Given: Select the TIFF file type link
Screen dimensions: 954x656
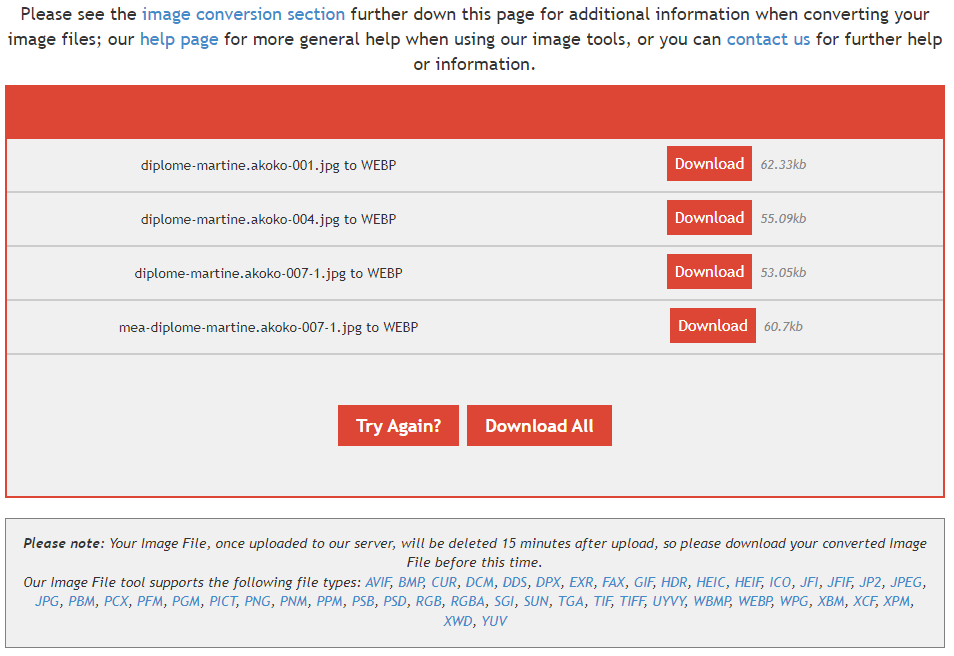Looking at the screenshot, I should (632, 602).
